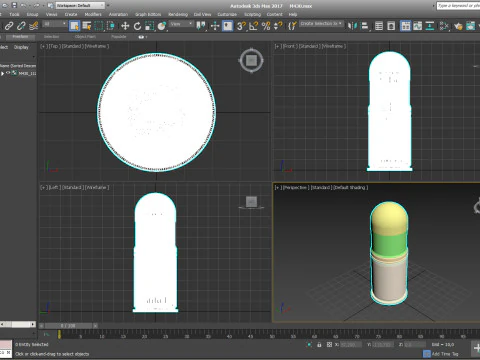This screenshot has height=360, width=480.
Task: Activate the Select Object tool
Action: pos(74,26)
